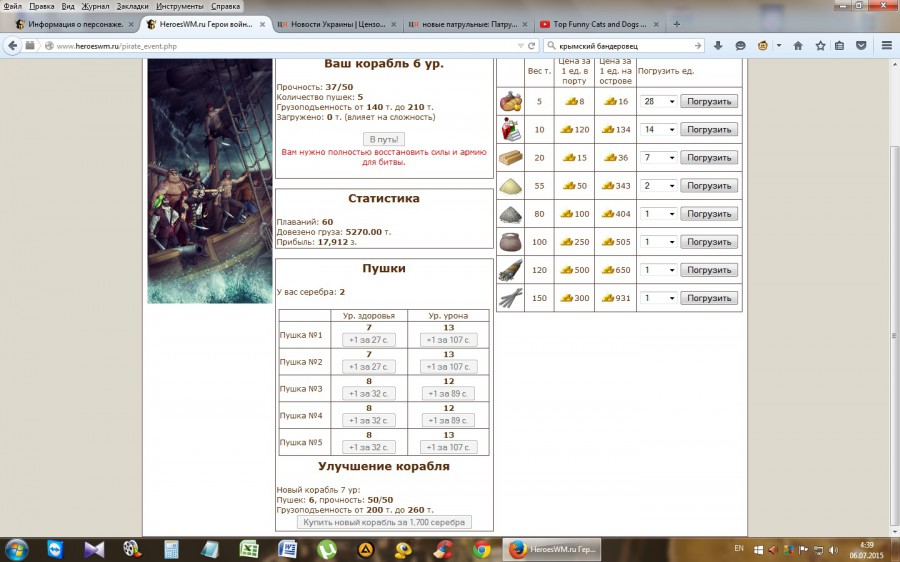
Task: Open quantity dropdown in 150 t row
Action: (x=658, y=298)
